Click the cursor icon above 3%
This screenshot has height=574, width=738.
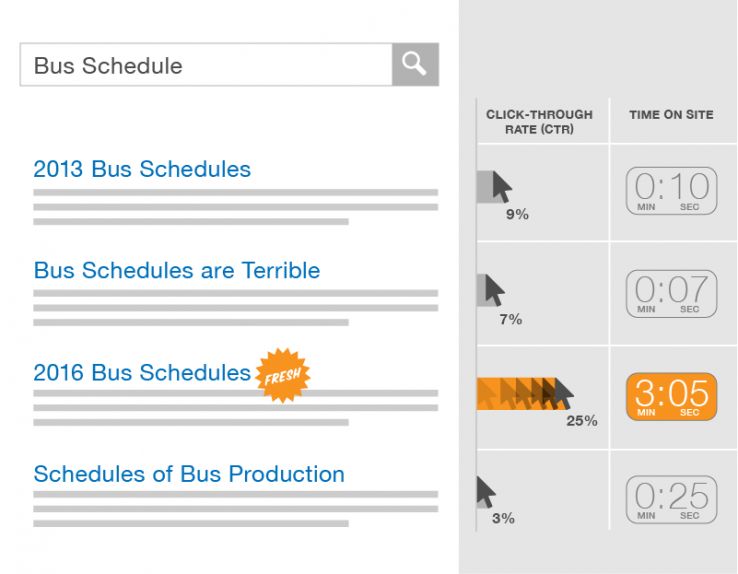487,491
